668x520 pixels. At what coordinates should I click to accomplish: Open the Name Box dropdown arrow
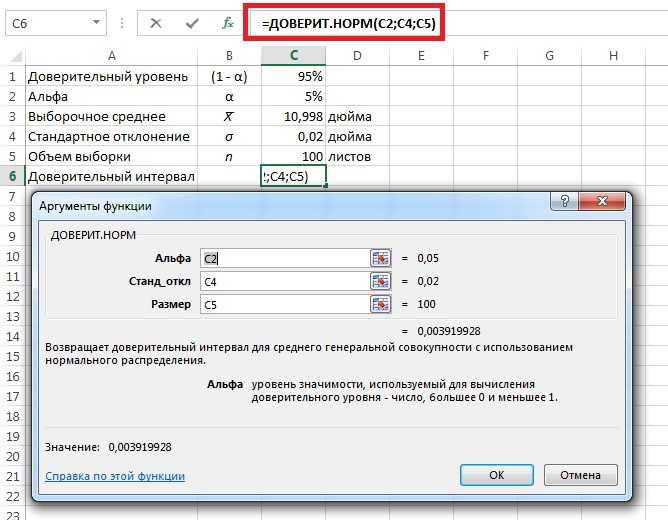(x=96, y=23)
